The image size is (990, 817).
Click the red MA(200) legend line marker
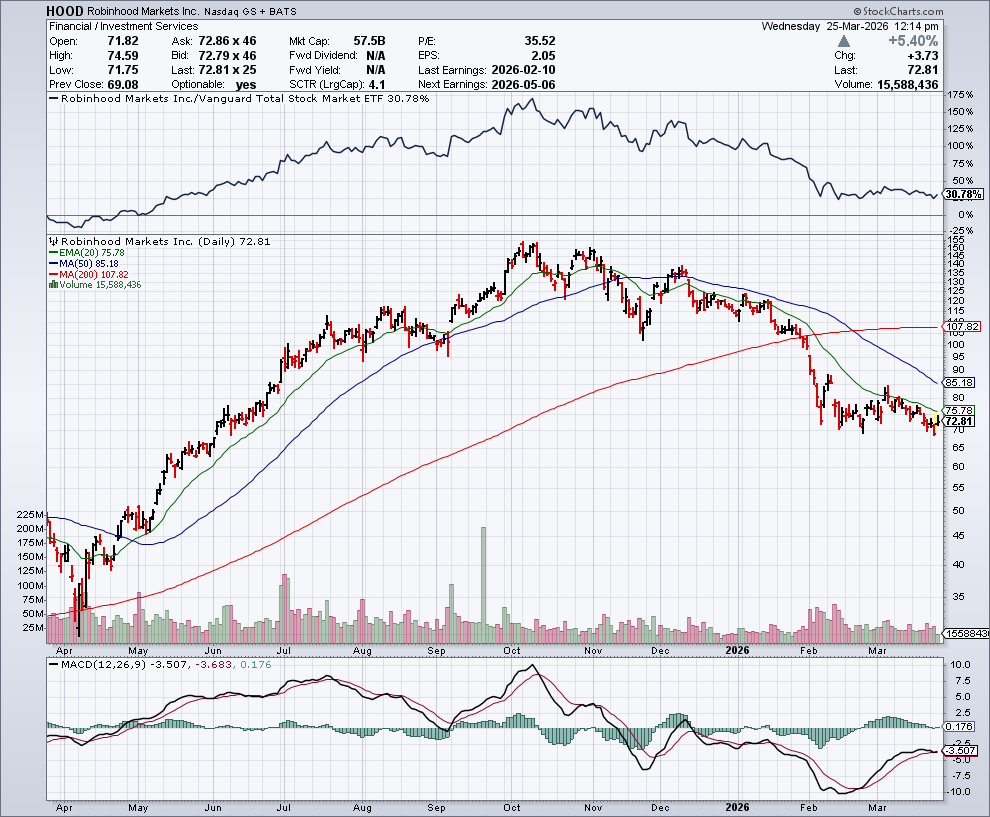[x=54, y=275]
